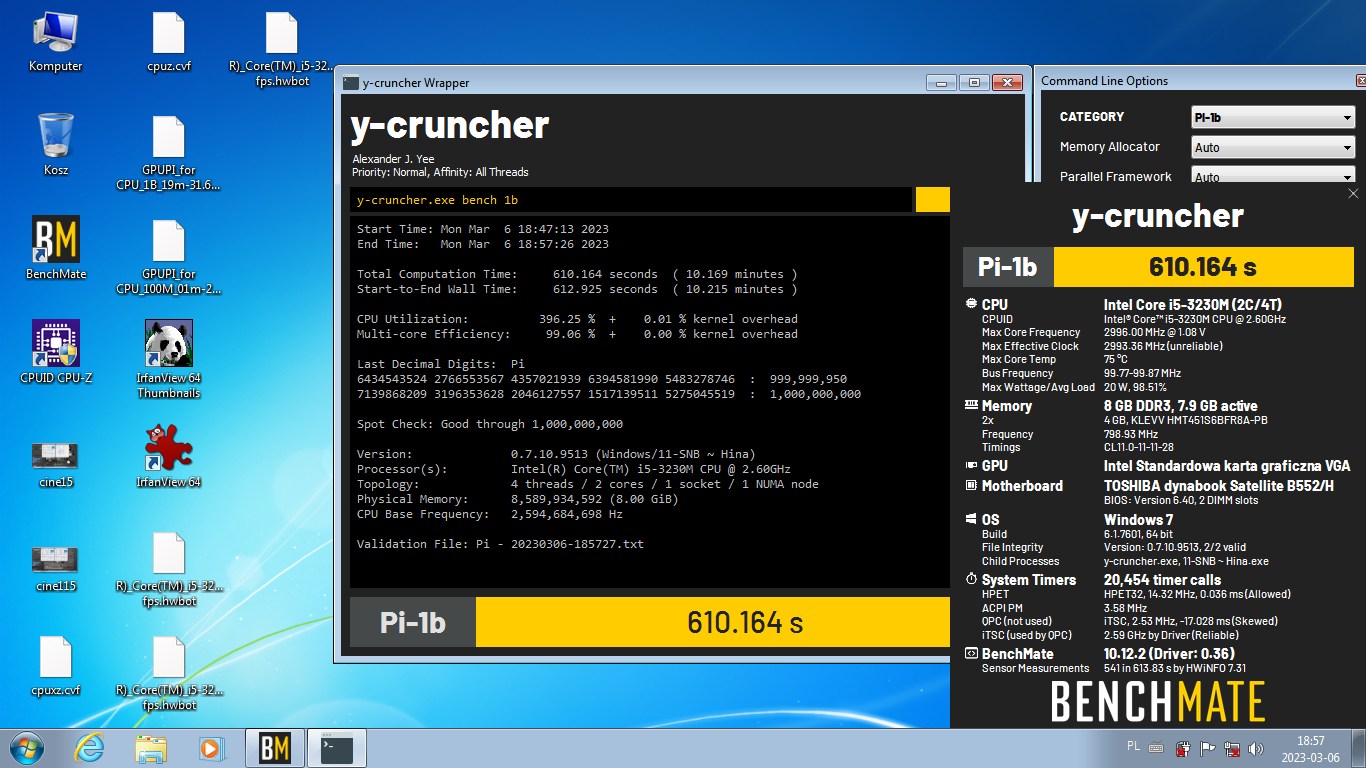The height and width of the screenshot is (768, 1366).
Task: Click the TOSHIBA dynabook Satellite B552/H text
Action: [x=1219, y=486]
